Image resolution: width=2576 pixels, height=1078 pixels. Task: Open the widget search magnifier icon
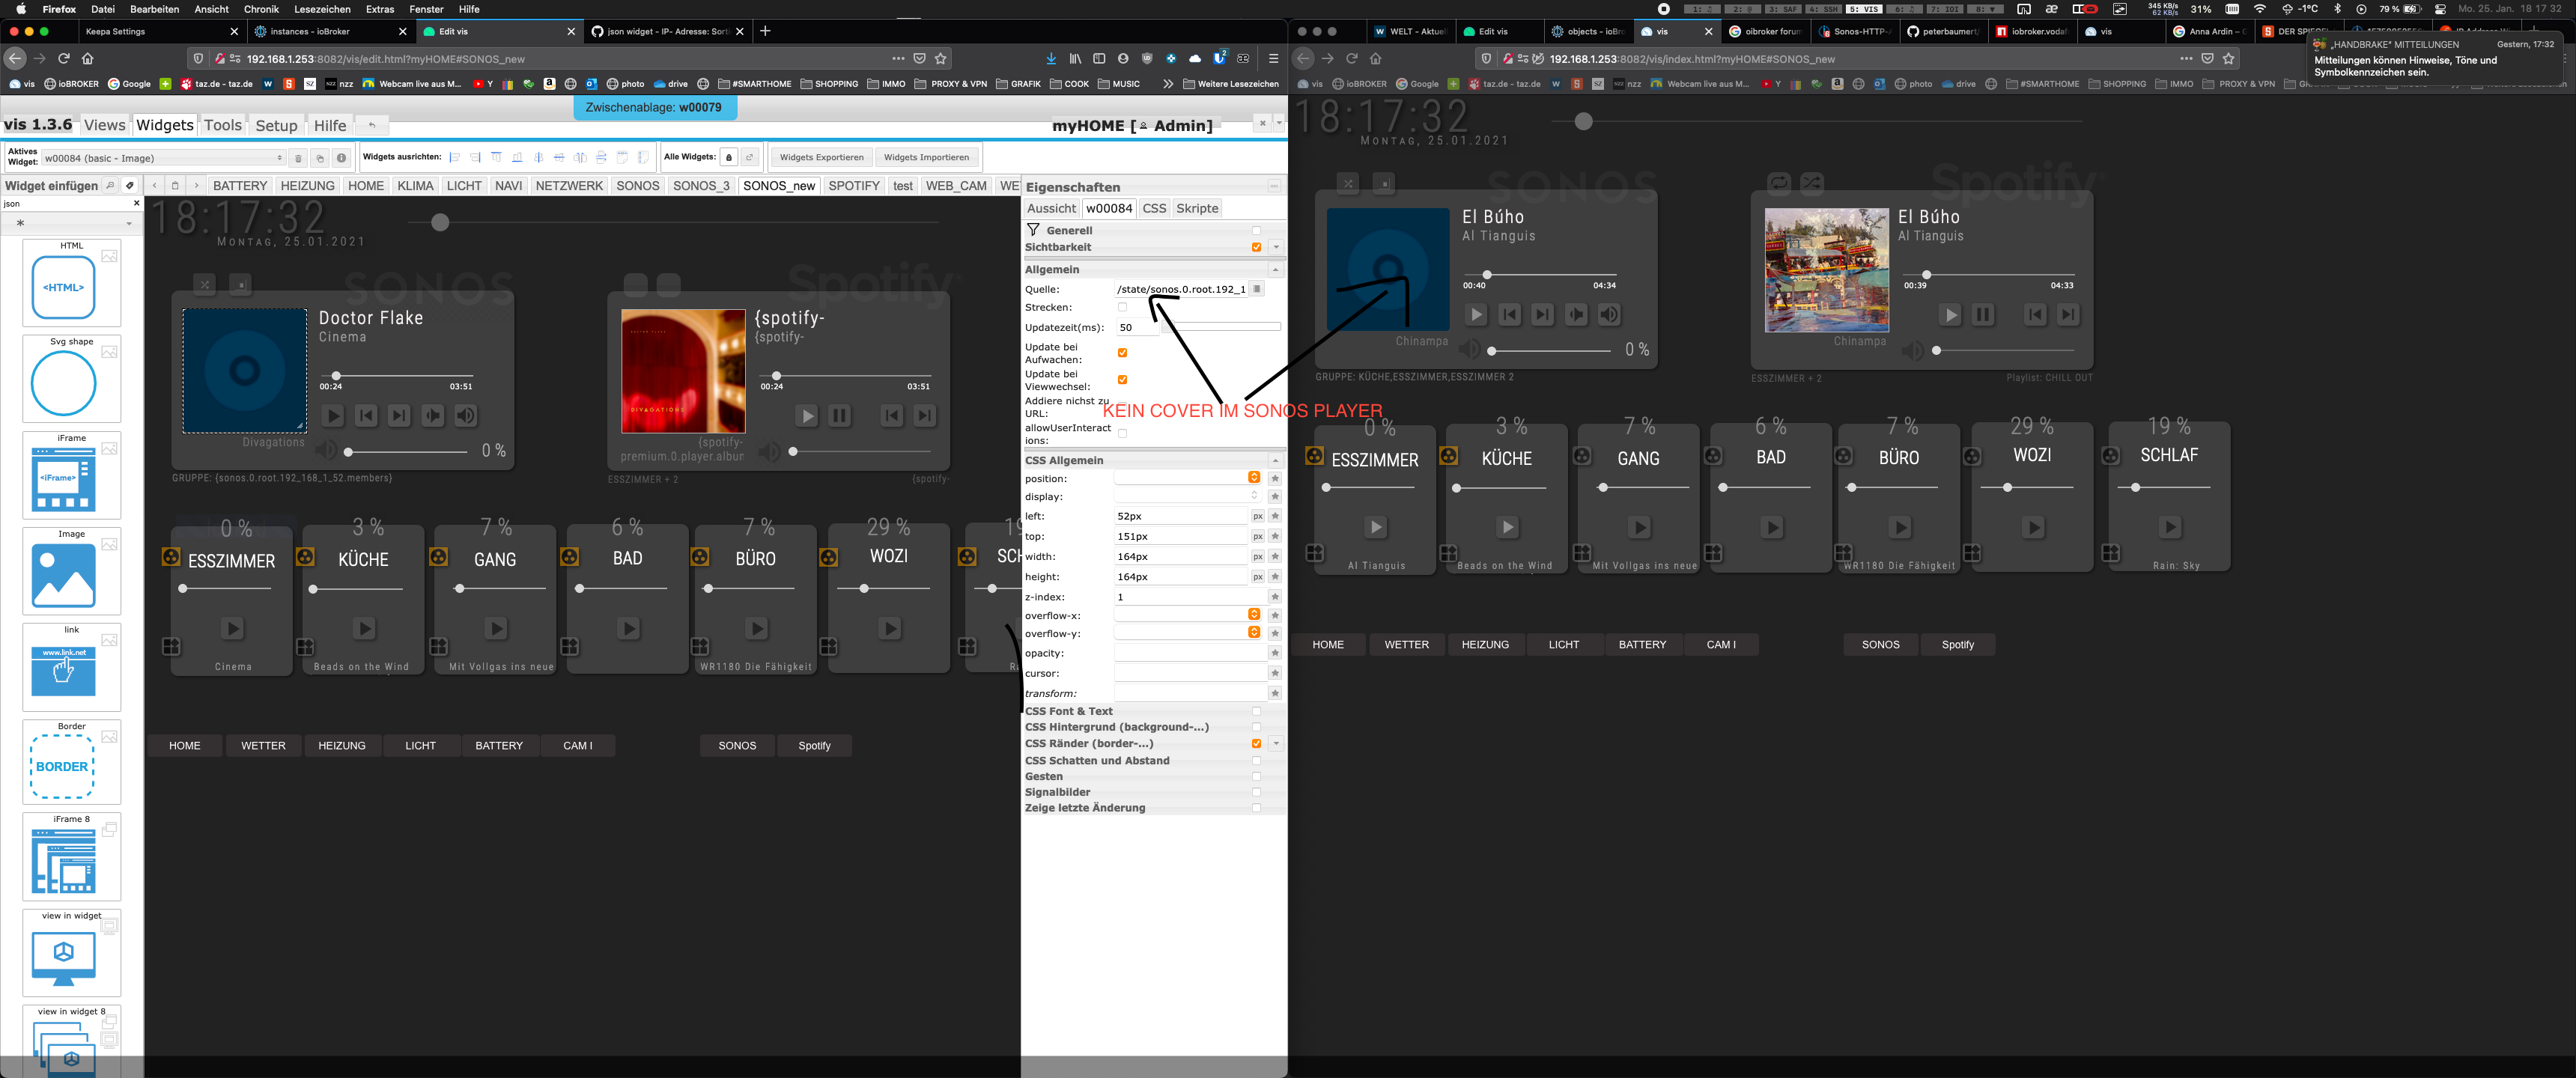pos(110,186)
